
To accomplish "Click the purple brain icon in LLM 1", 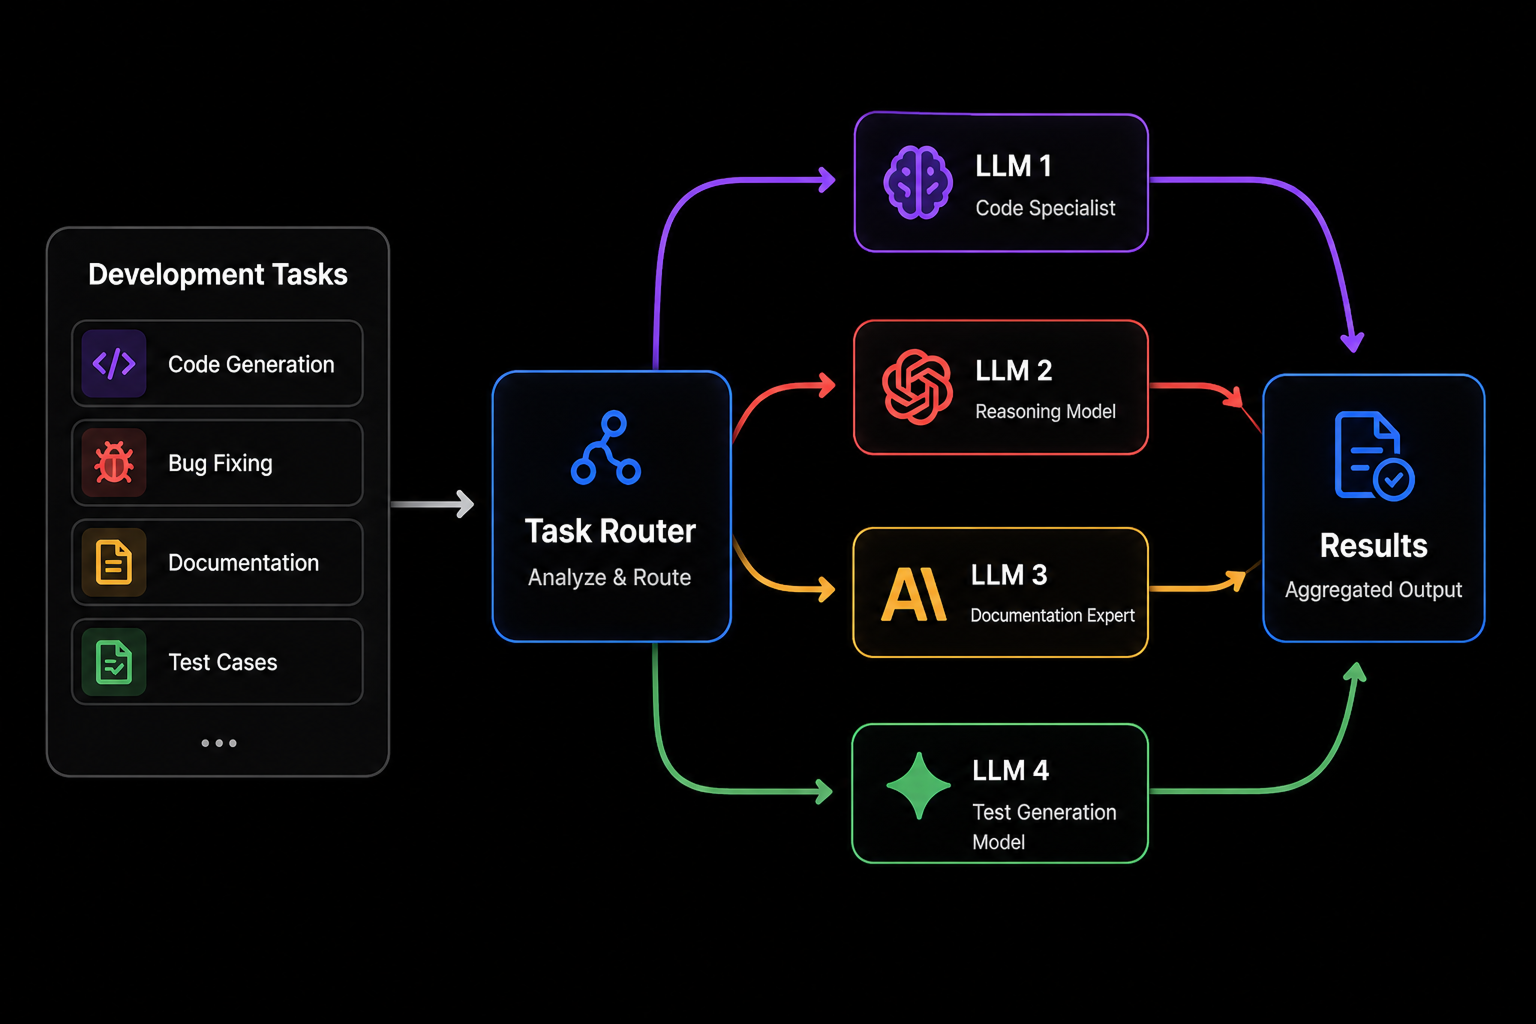I will [x=917, y=182].
